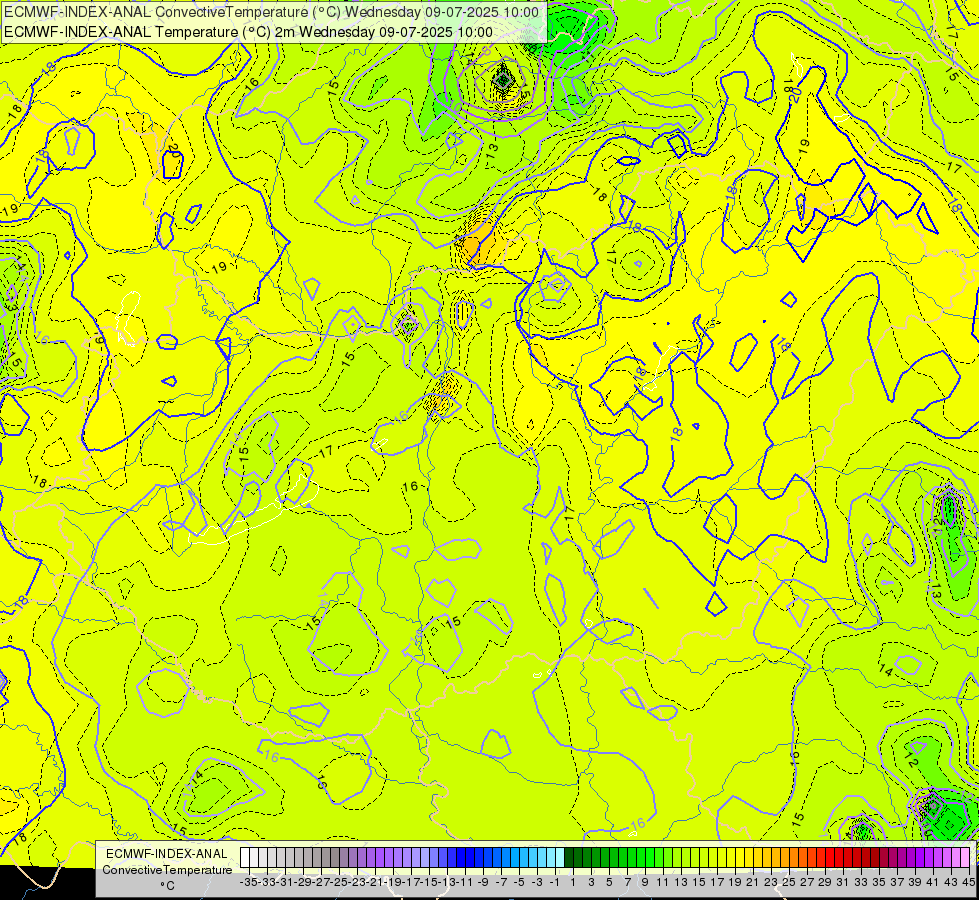Pick the white first swatch of the color scale
Viewport: 979px width, 900px height.
click(x=245, y=858)
